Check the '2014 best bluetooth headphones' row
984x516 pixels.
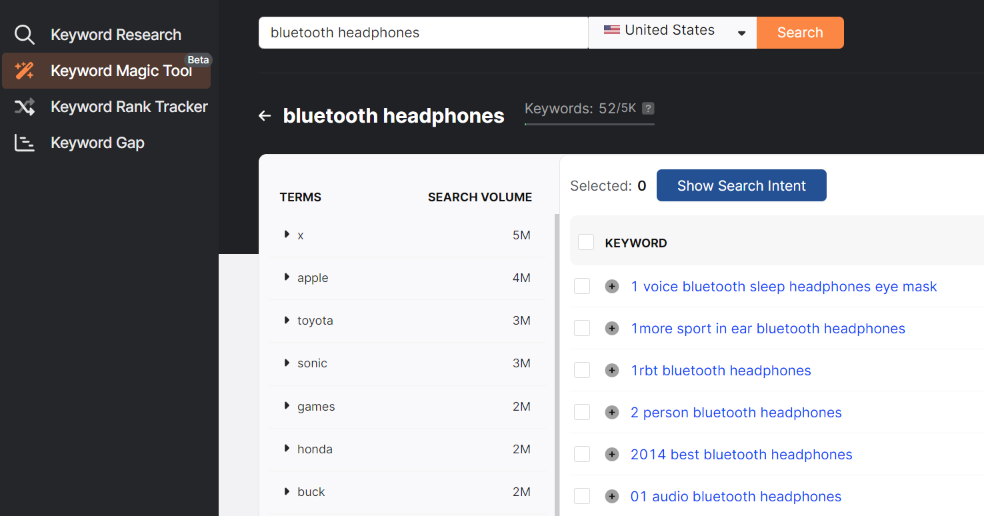click(582, 454)
